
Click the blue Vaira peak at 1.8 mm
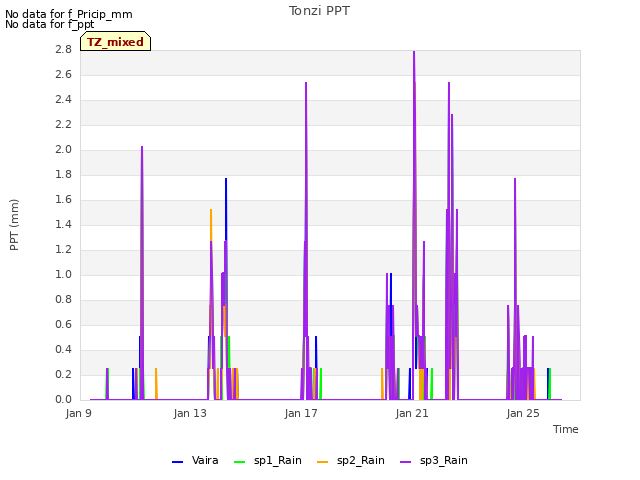[x=226, y=180]
